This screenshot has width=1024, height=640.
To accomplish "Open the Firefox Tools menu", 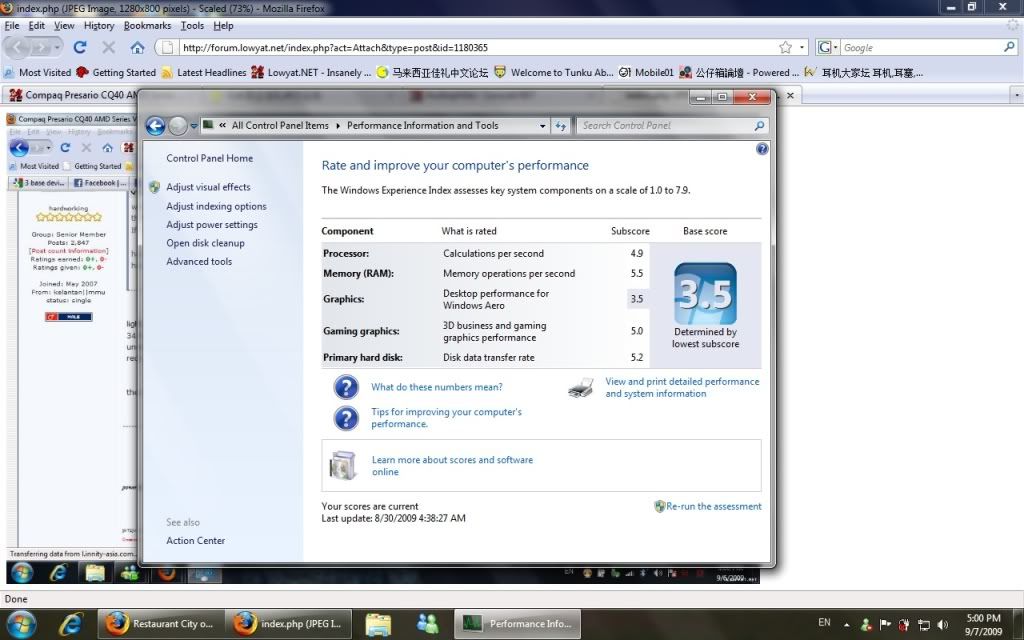I will point(192,25).
